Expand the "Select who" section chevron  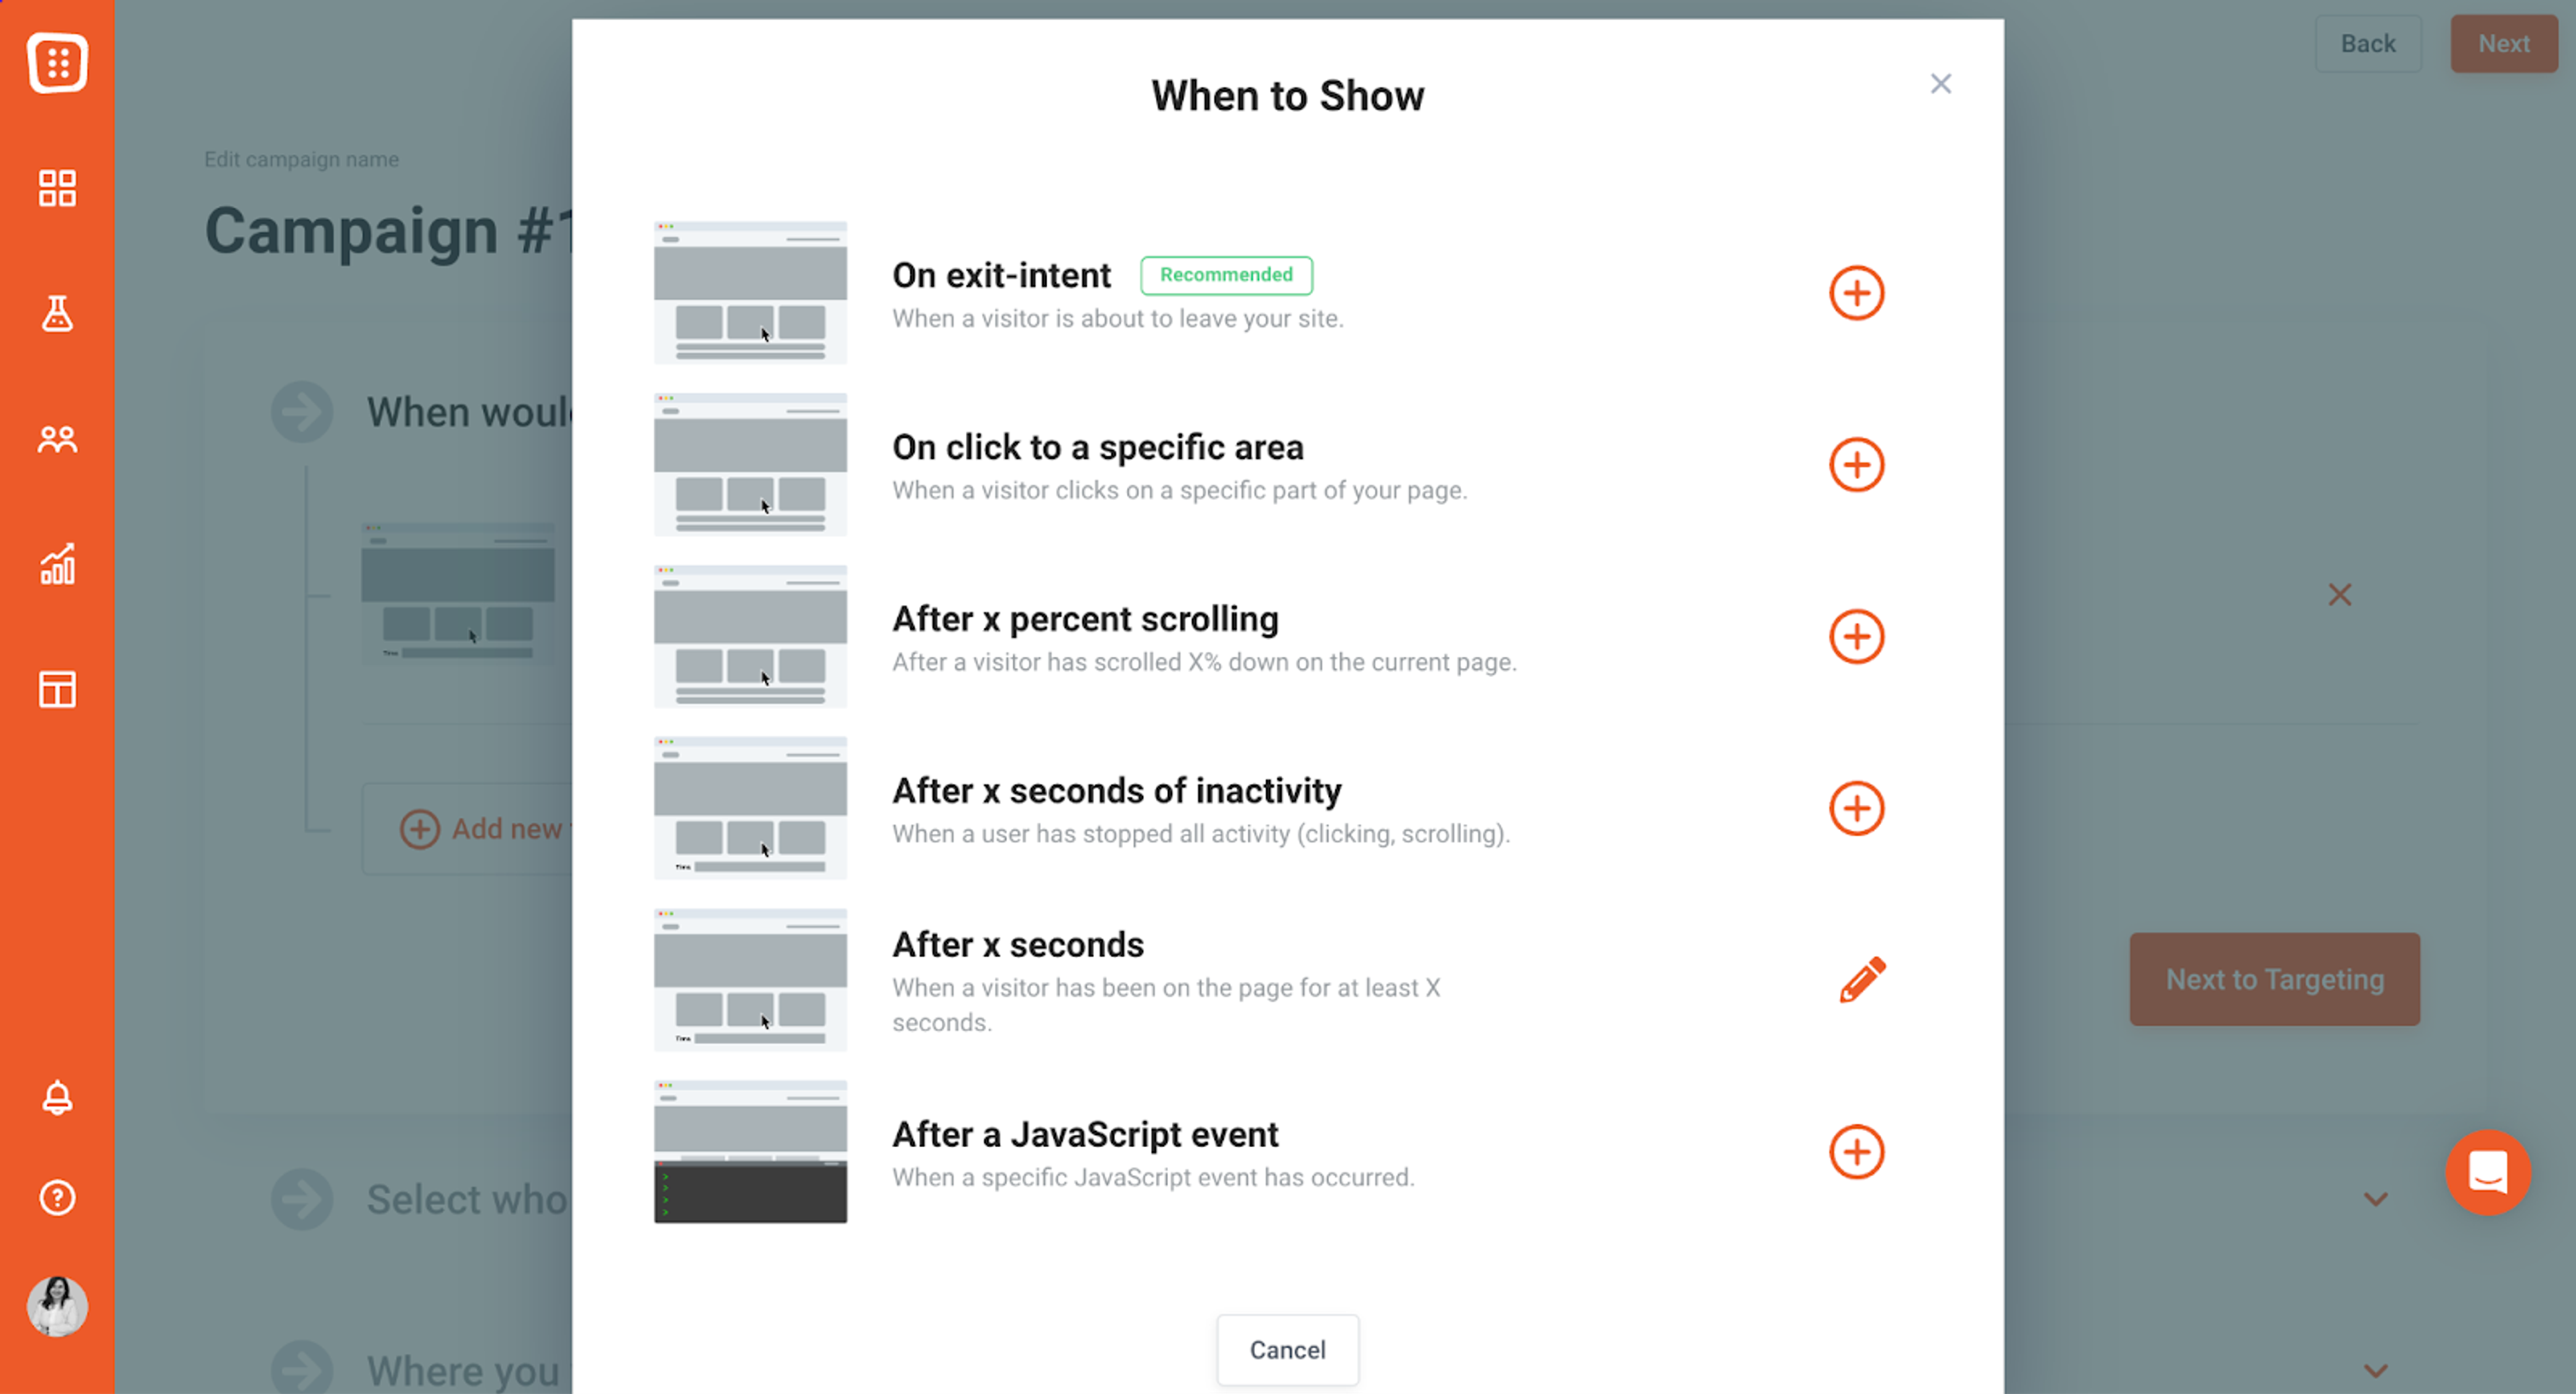point(2376,1199)
